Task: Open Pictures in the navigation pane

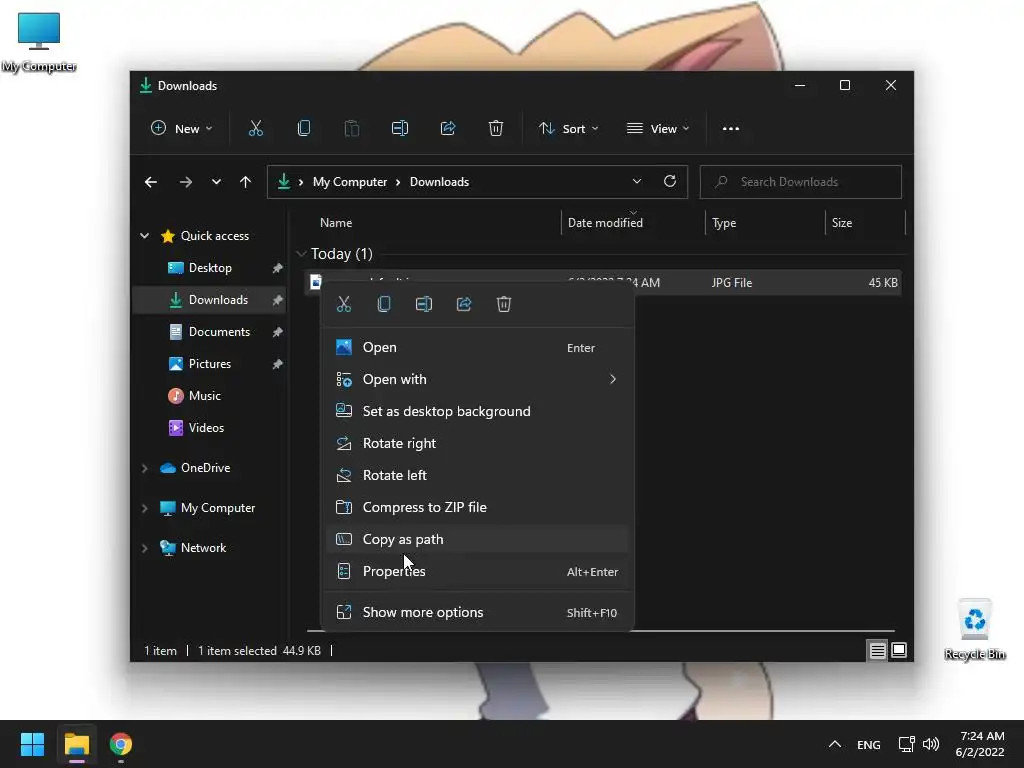Action: 210,364
